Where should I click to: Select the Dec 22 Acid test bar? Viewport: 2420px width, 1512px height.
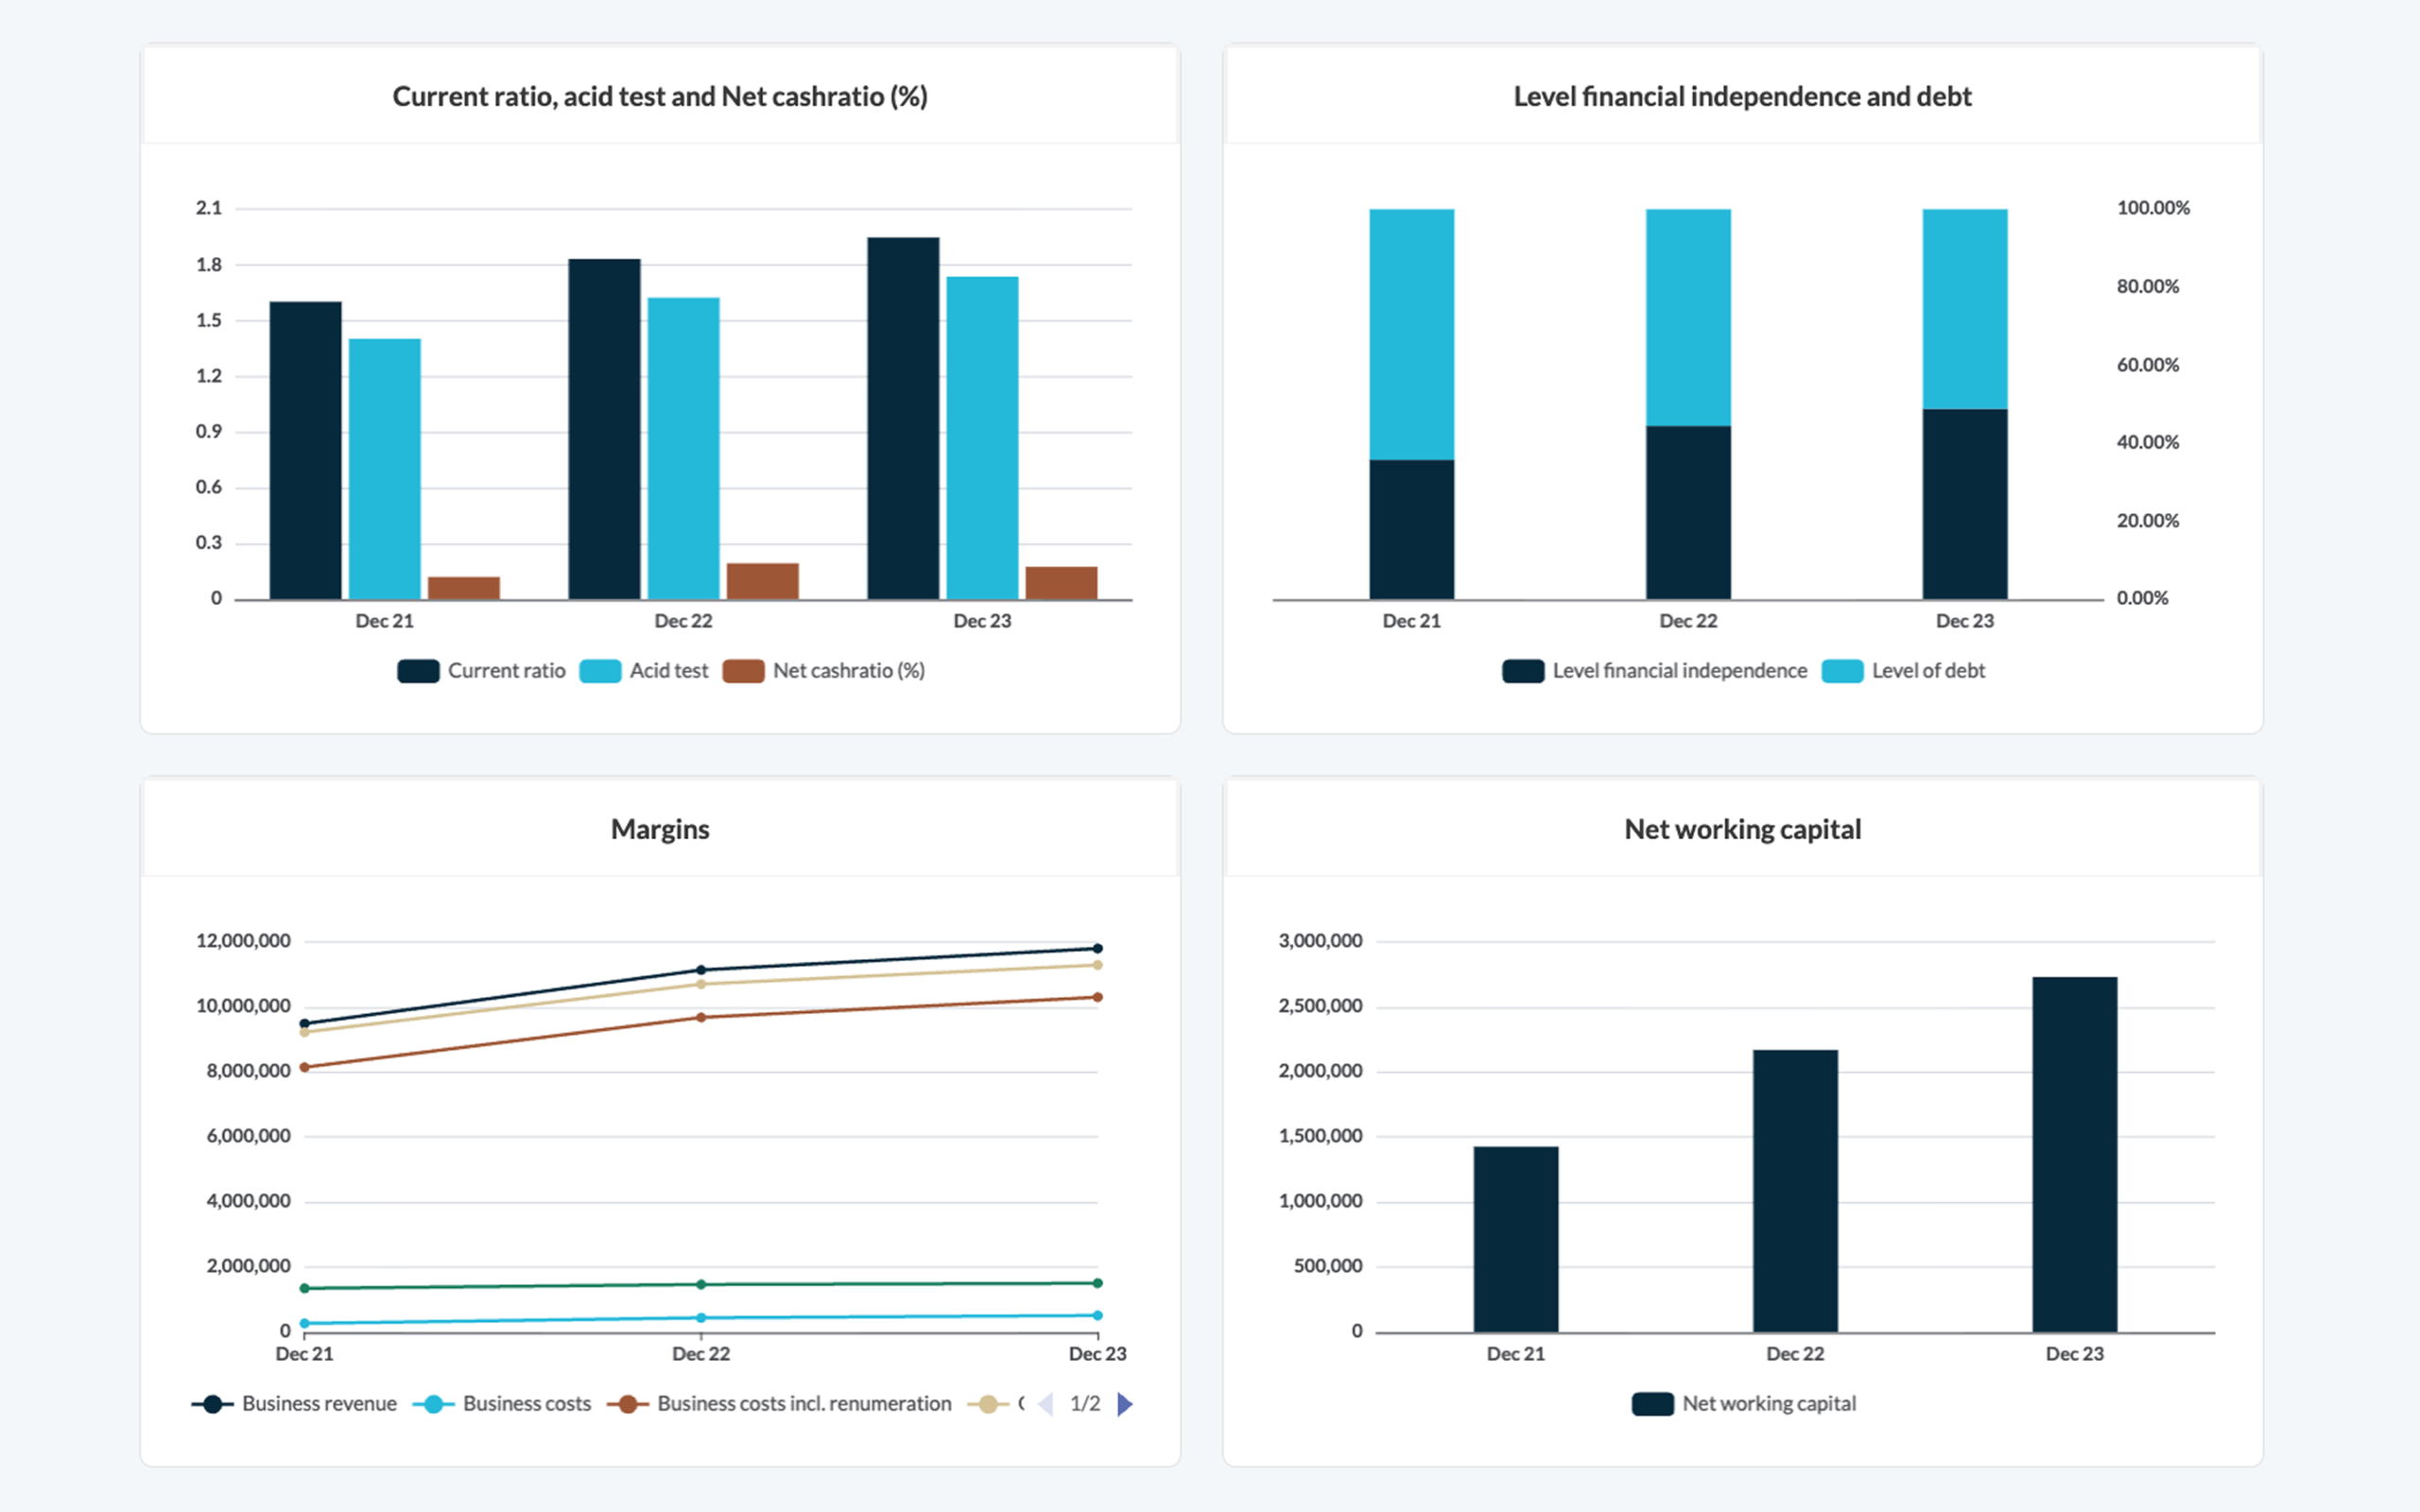683,449
